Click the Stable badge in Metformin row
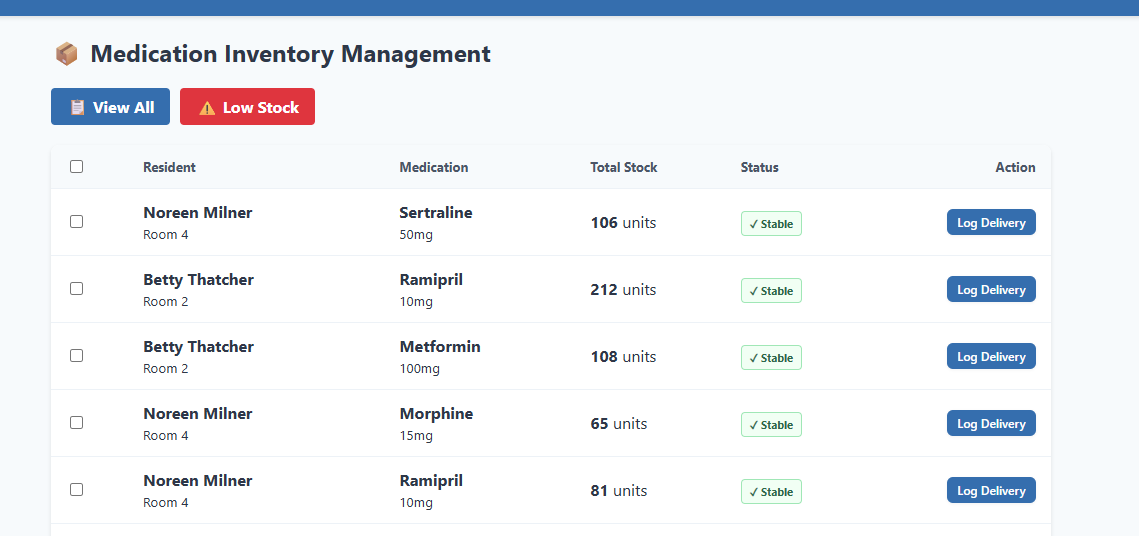This screenshot has height=536, width=1139. pos(771,357)
